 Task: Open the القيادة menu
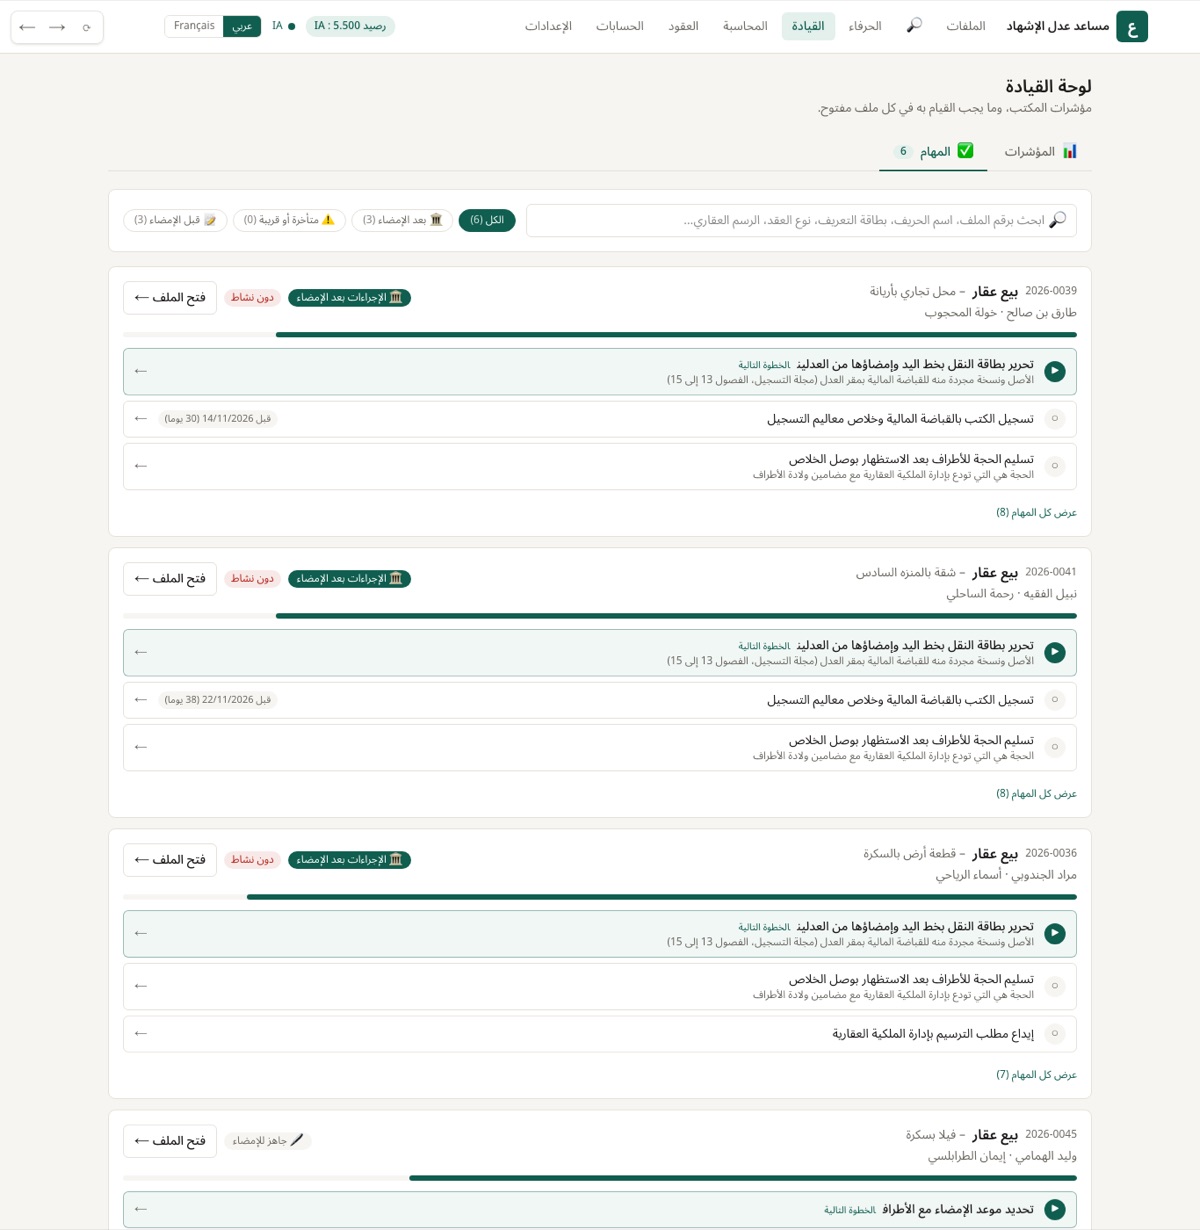coord(808,26)
